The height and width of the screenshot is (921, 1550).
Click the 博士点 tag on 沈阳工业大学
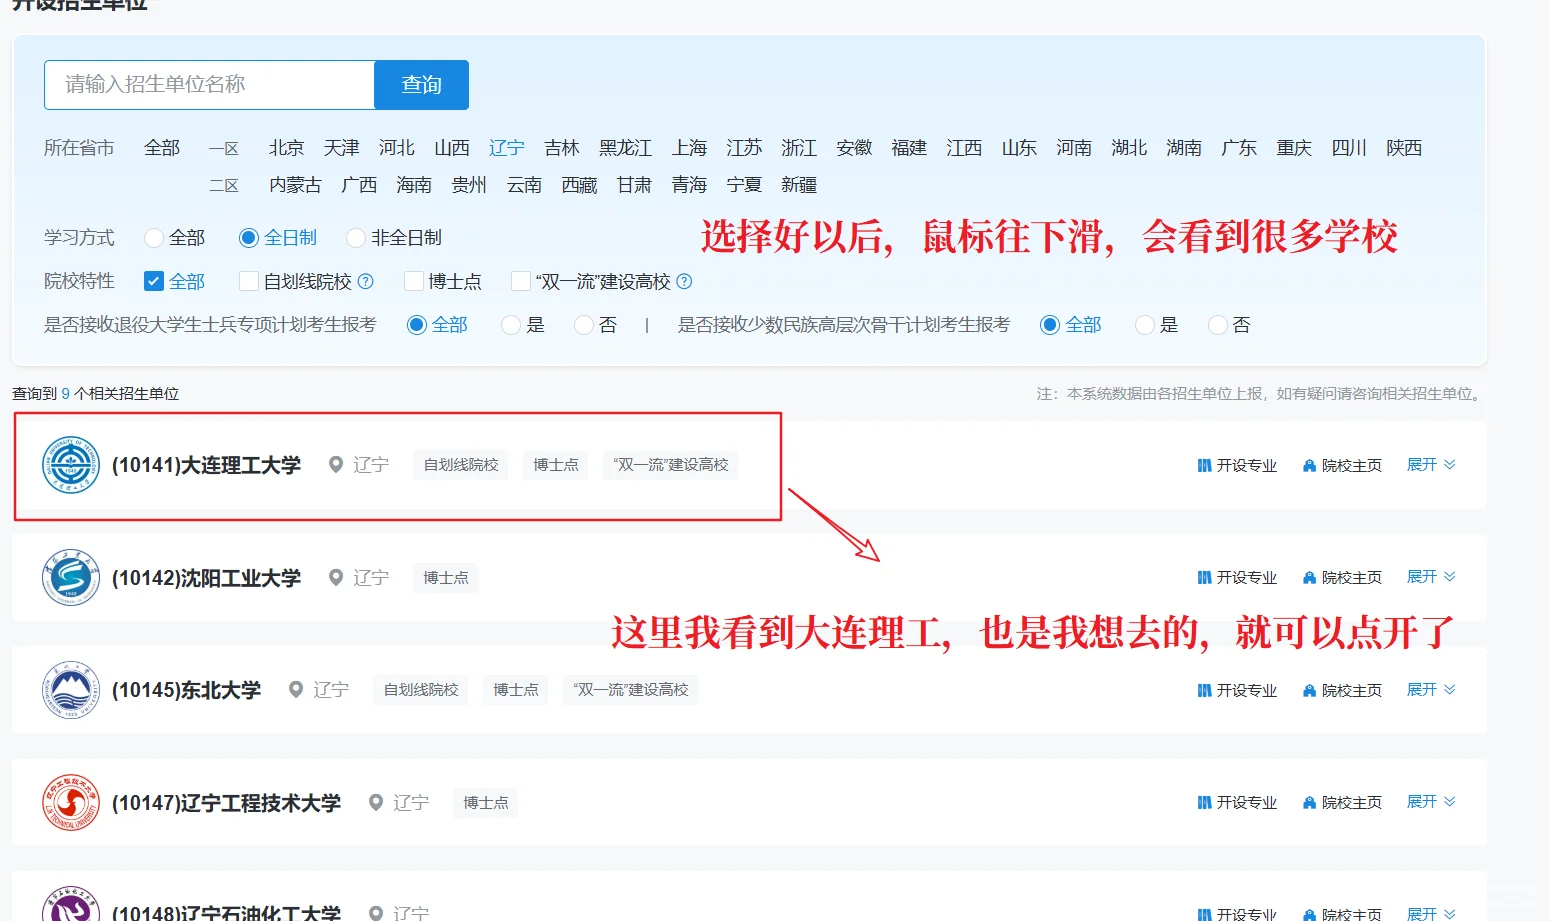coord(445,577)
